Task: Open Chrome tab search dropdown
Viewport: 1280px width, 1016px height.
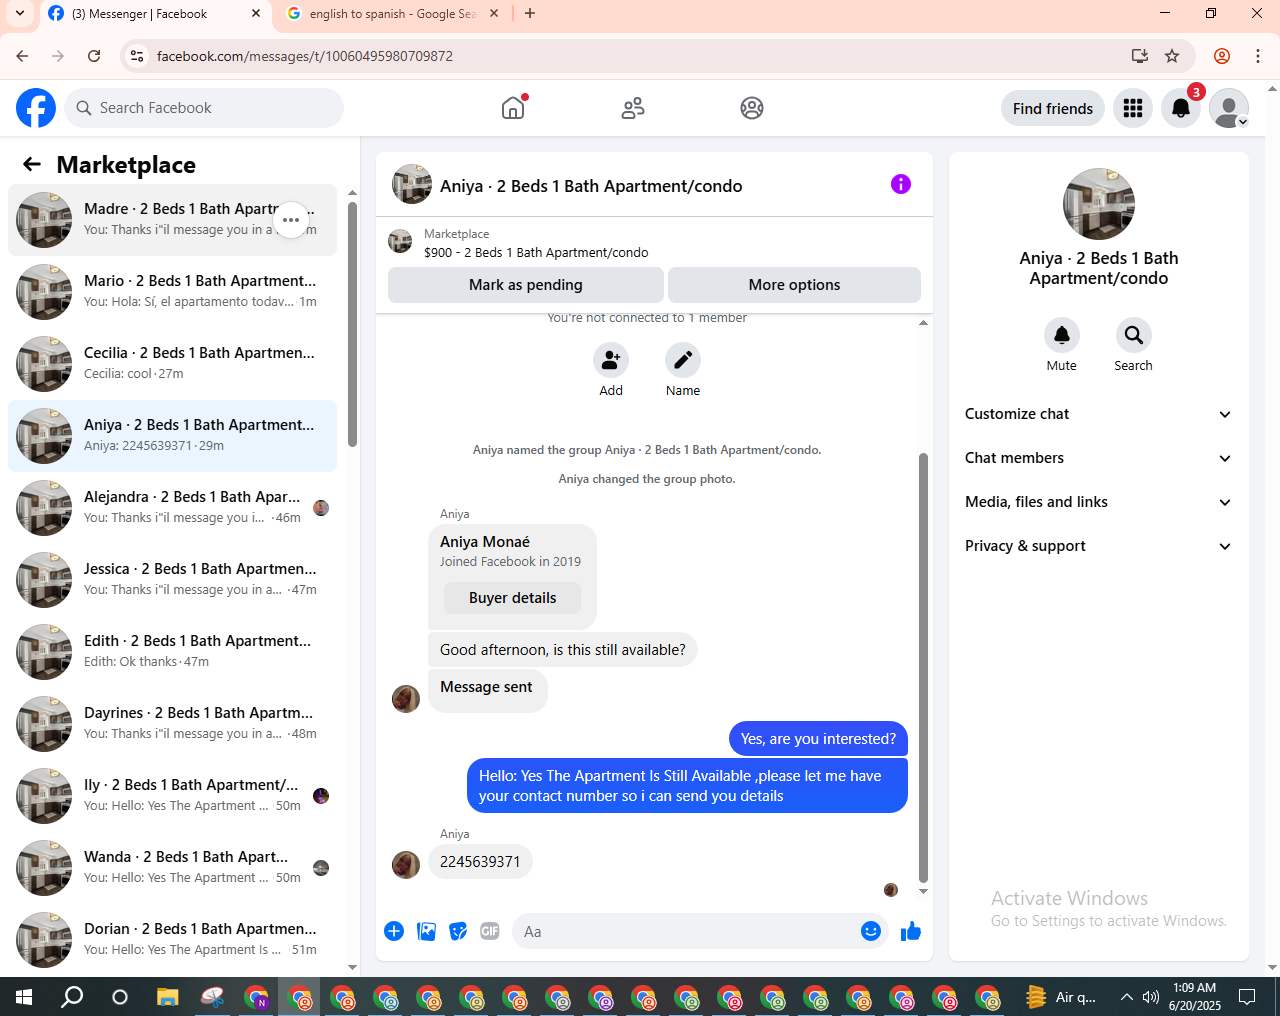Action: (19, 13)
